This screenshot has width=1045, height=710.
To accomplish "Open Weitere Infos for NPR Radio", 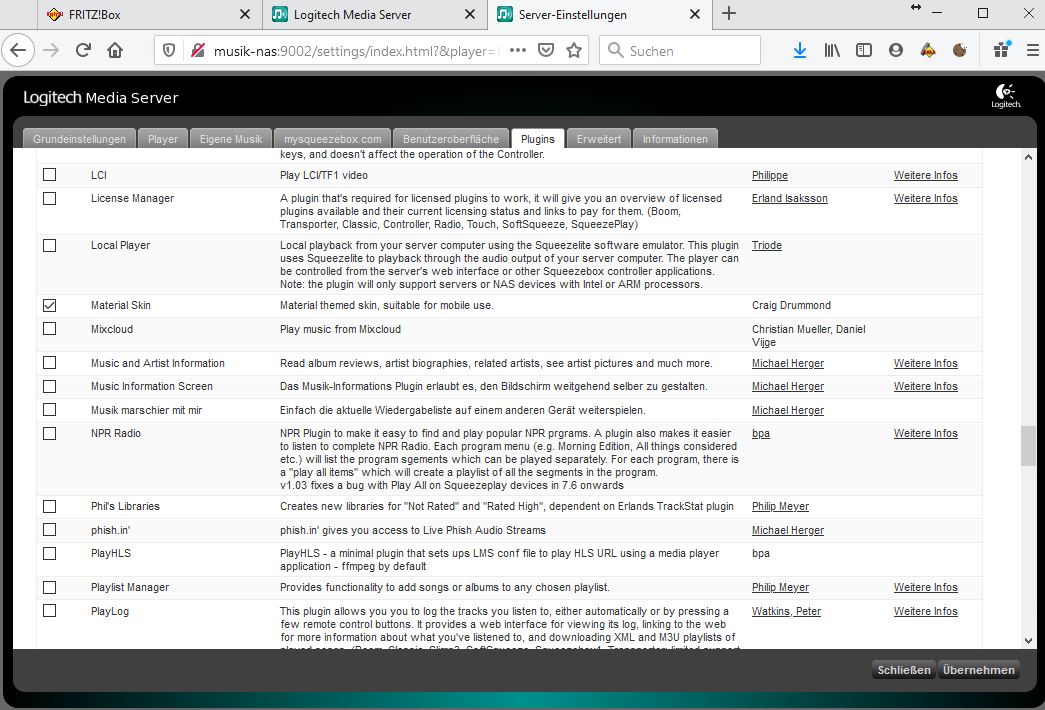I will point(925,433).
